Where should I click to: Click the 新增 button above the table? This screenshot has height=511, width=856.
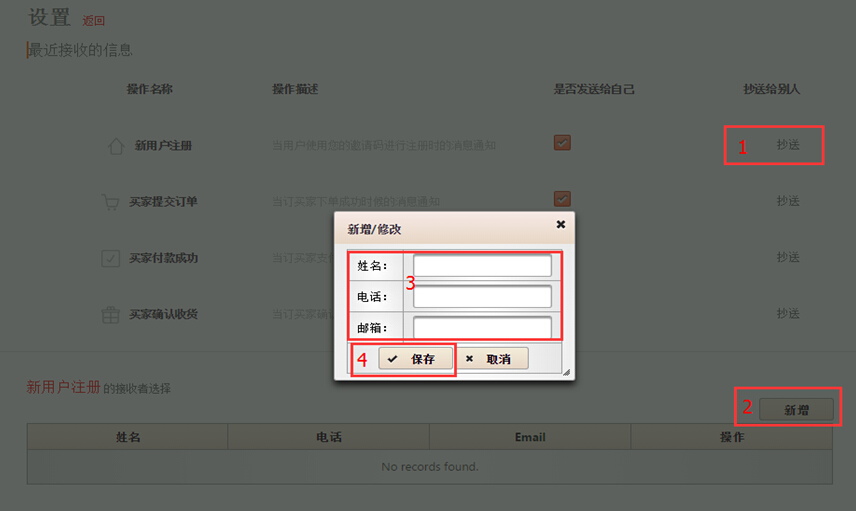coord(796,409)
